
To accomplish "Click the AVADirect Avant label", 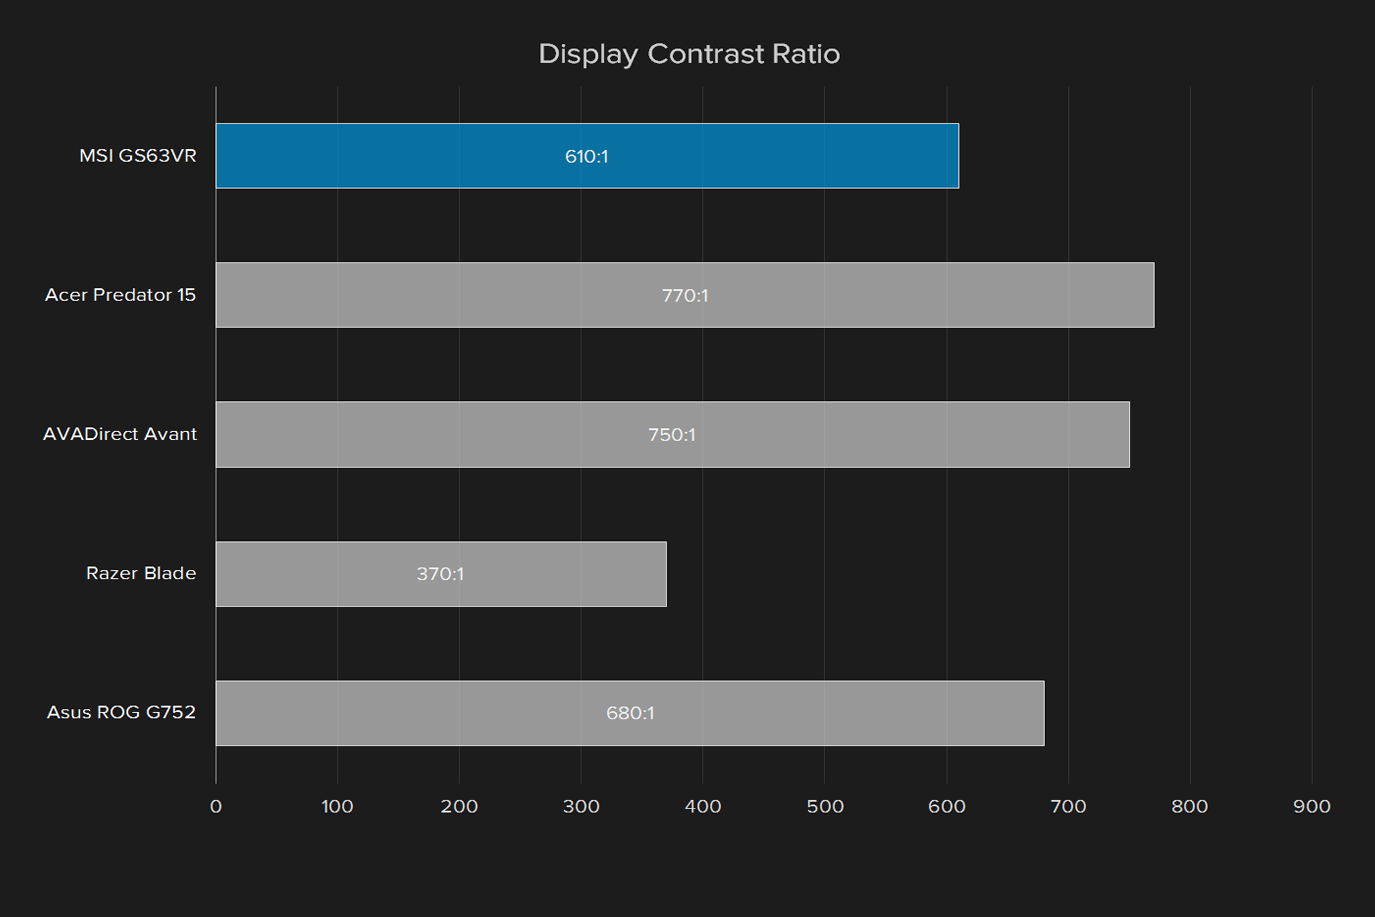I will [120, 434].
